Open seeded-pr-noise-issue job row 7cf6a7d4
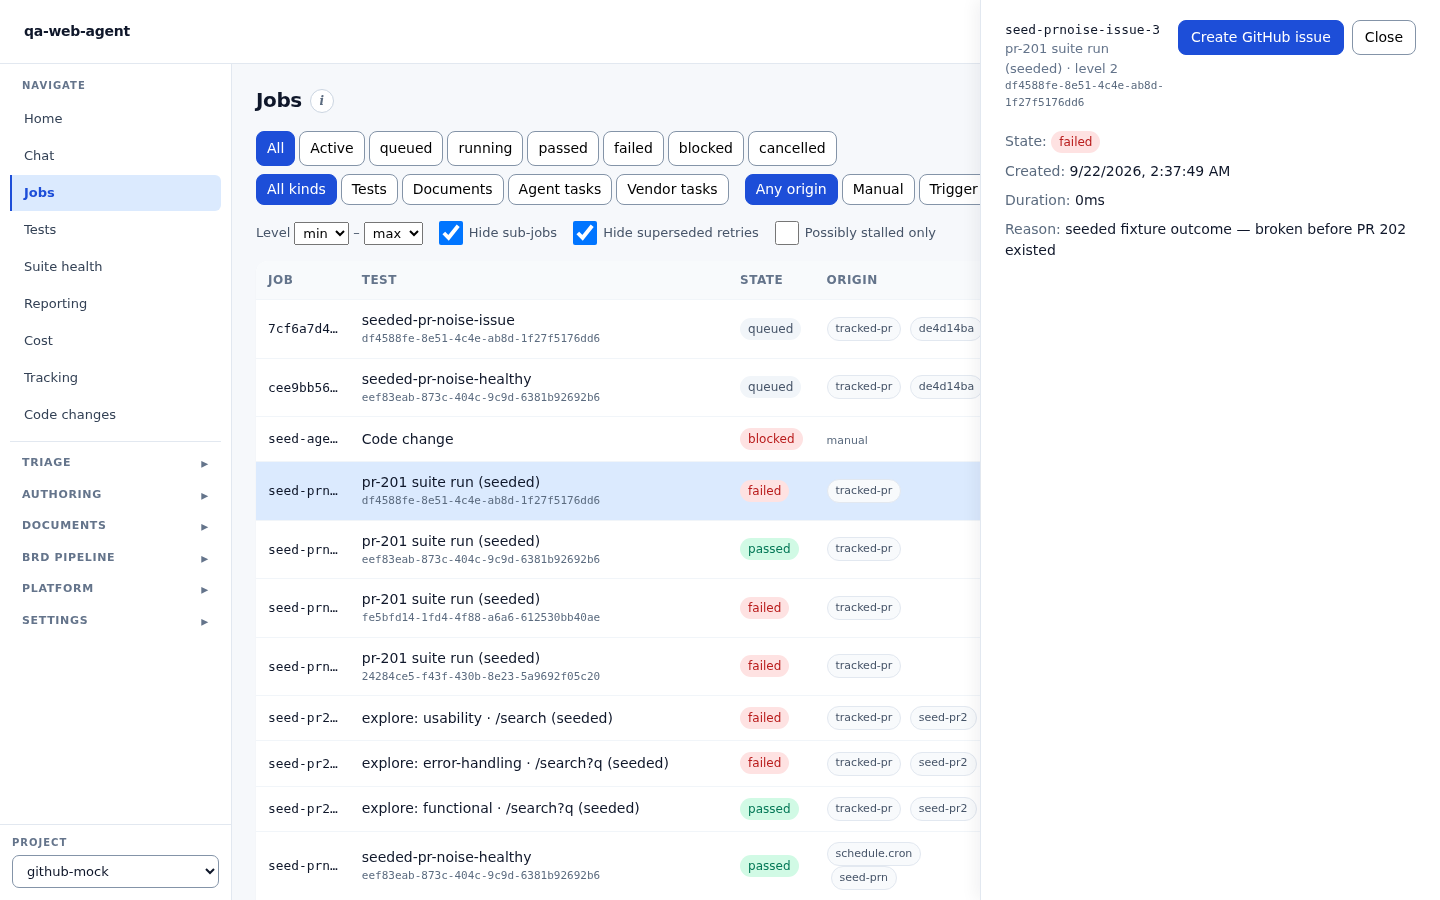 (x=618, y=329)
